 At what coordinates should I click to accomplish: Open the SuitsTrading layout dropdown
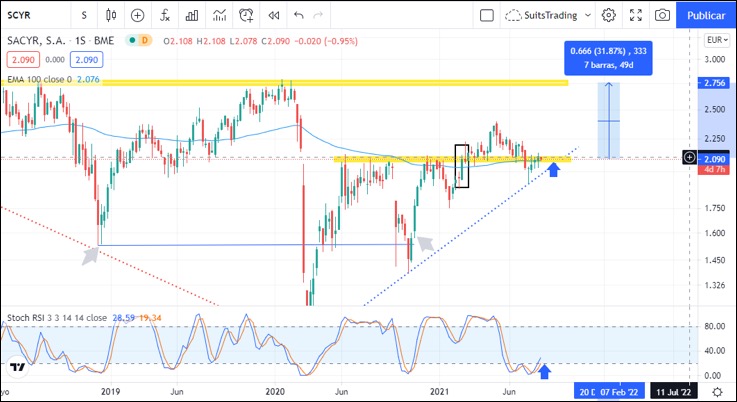tap(548, 15)
